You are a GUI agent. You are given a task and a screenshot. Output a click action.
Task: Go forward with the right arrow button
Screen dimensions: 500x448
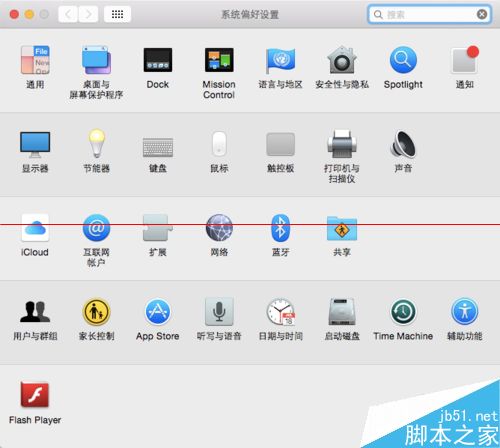click(x=88, y=14)
